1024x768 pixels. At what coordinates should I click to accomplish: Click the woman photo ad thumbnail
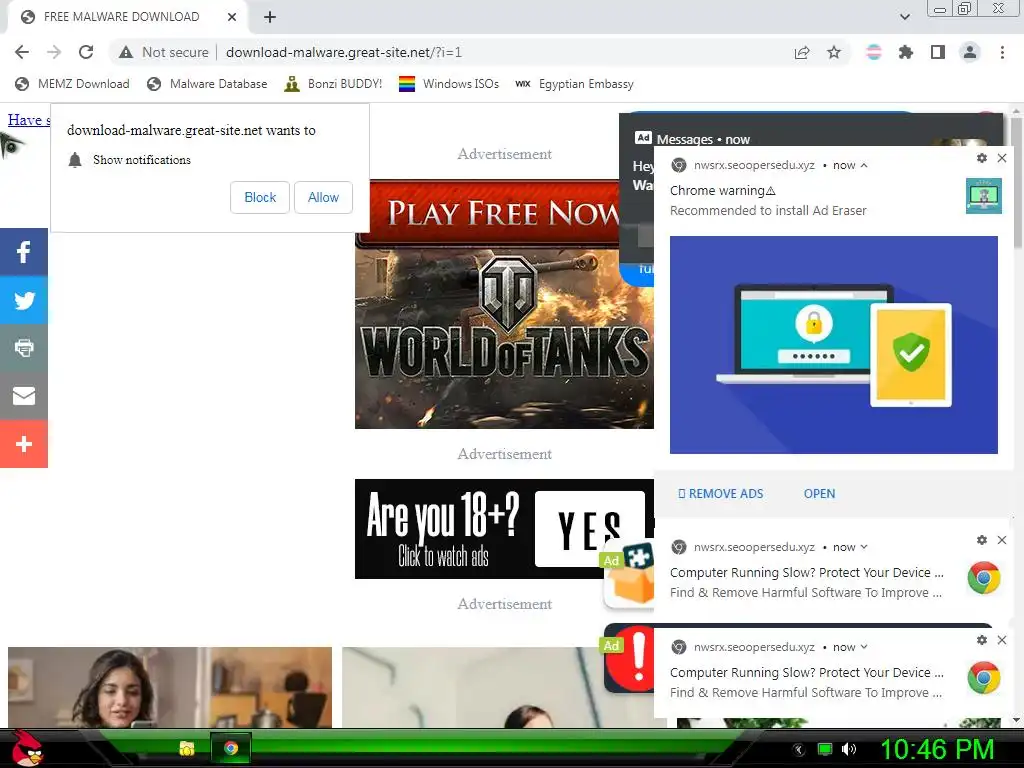[x=170, y=687]
